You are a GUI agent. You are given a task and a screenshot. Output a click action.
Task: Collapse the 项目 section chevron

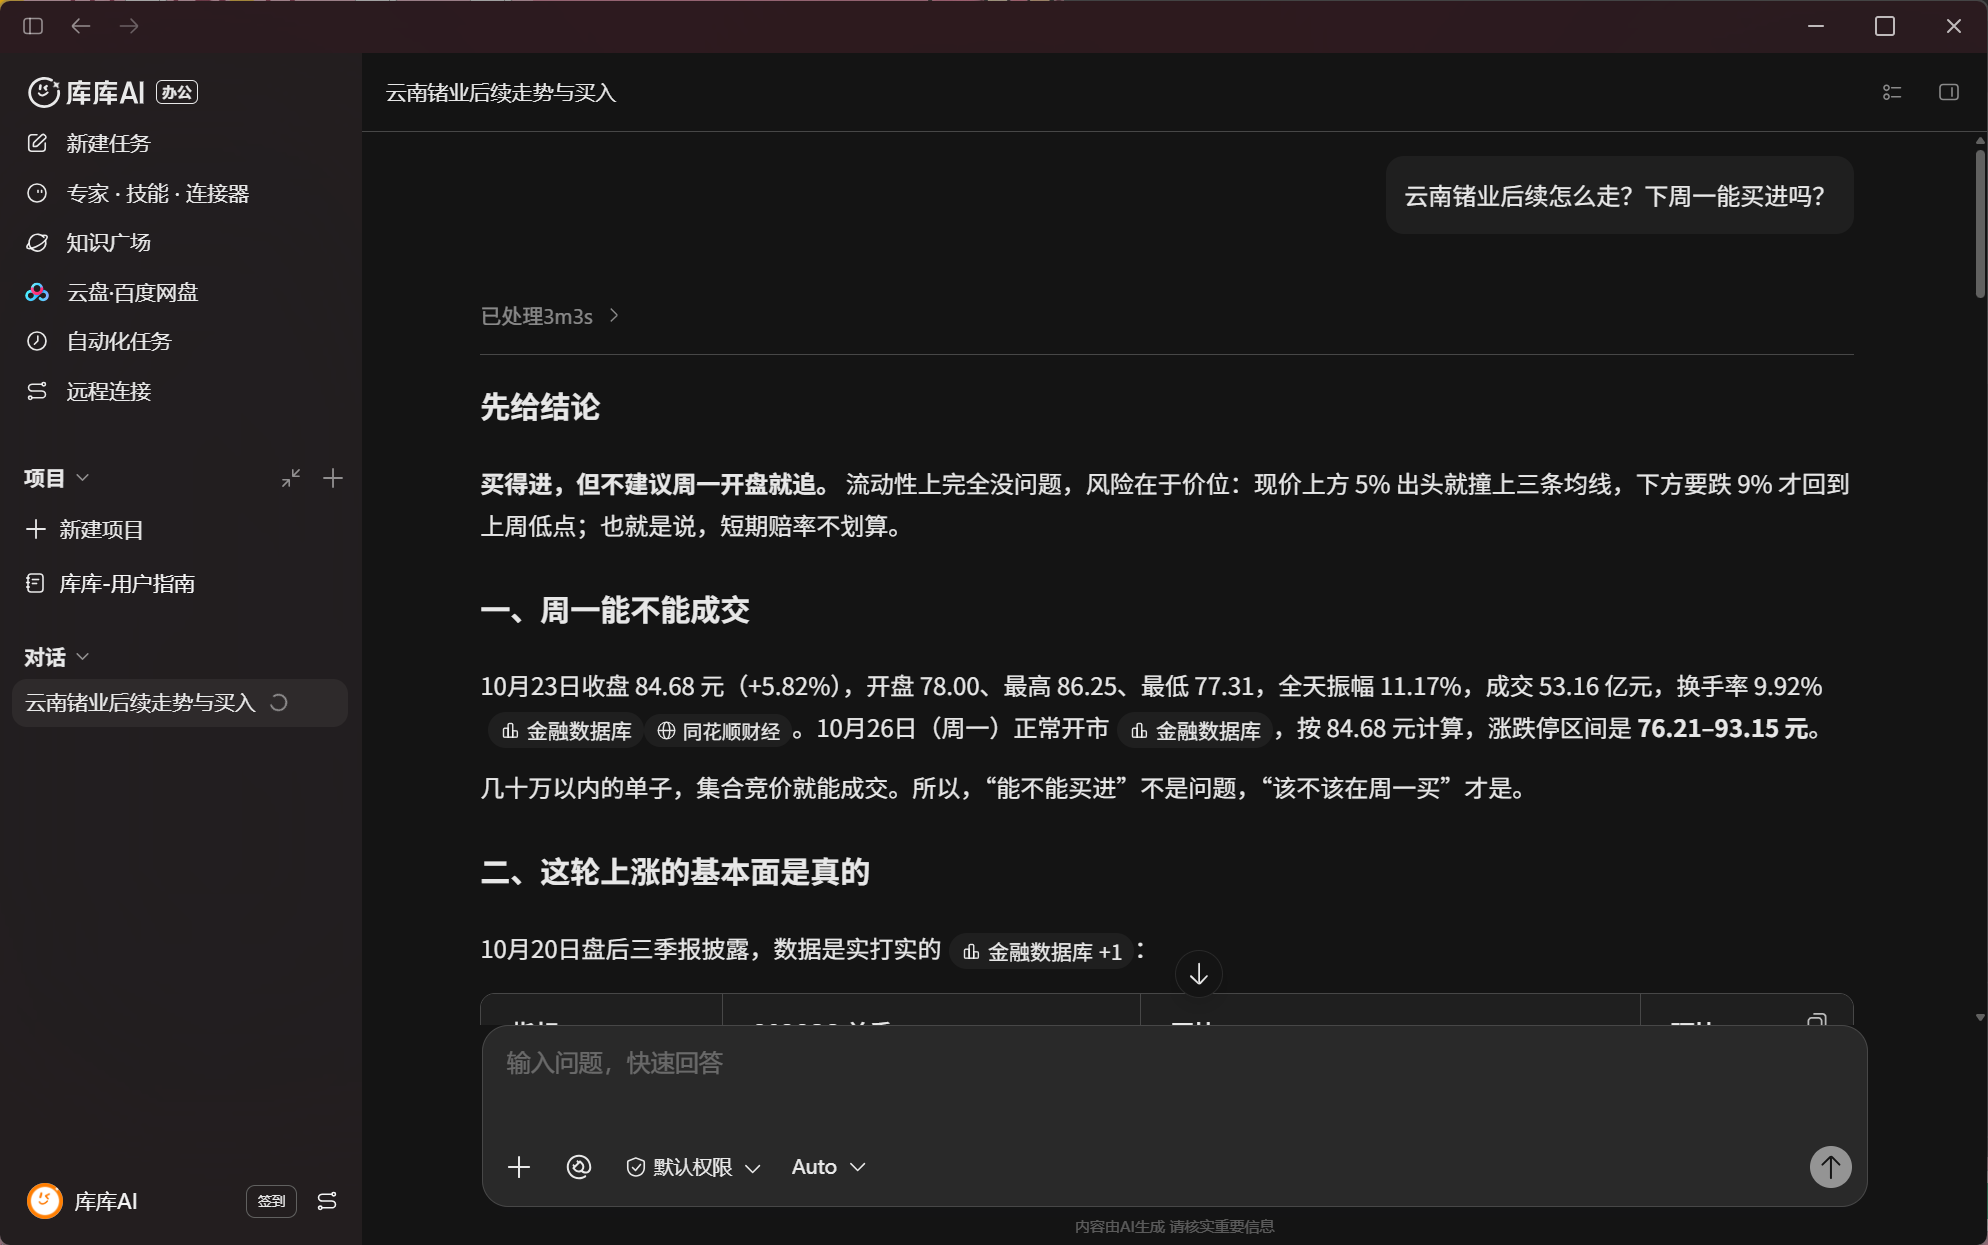click(83, 478)
